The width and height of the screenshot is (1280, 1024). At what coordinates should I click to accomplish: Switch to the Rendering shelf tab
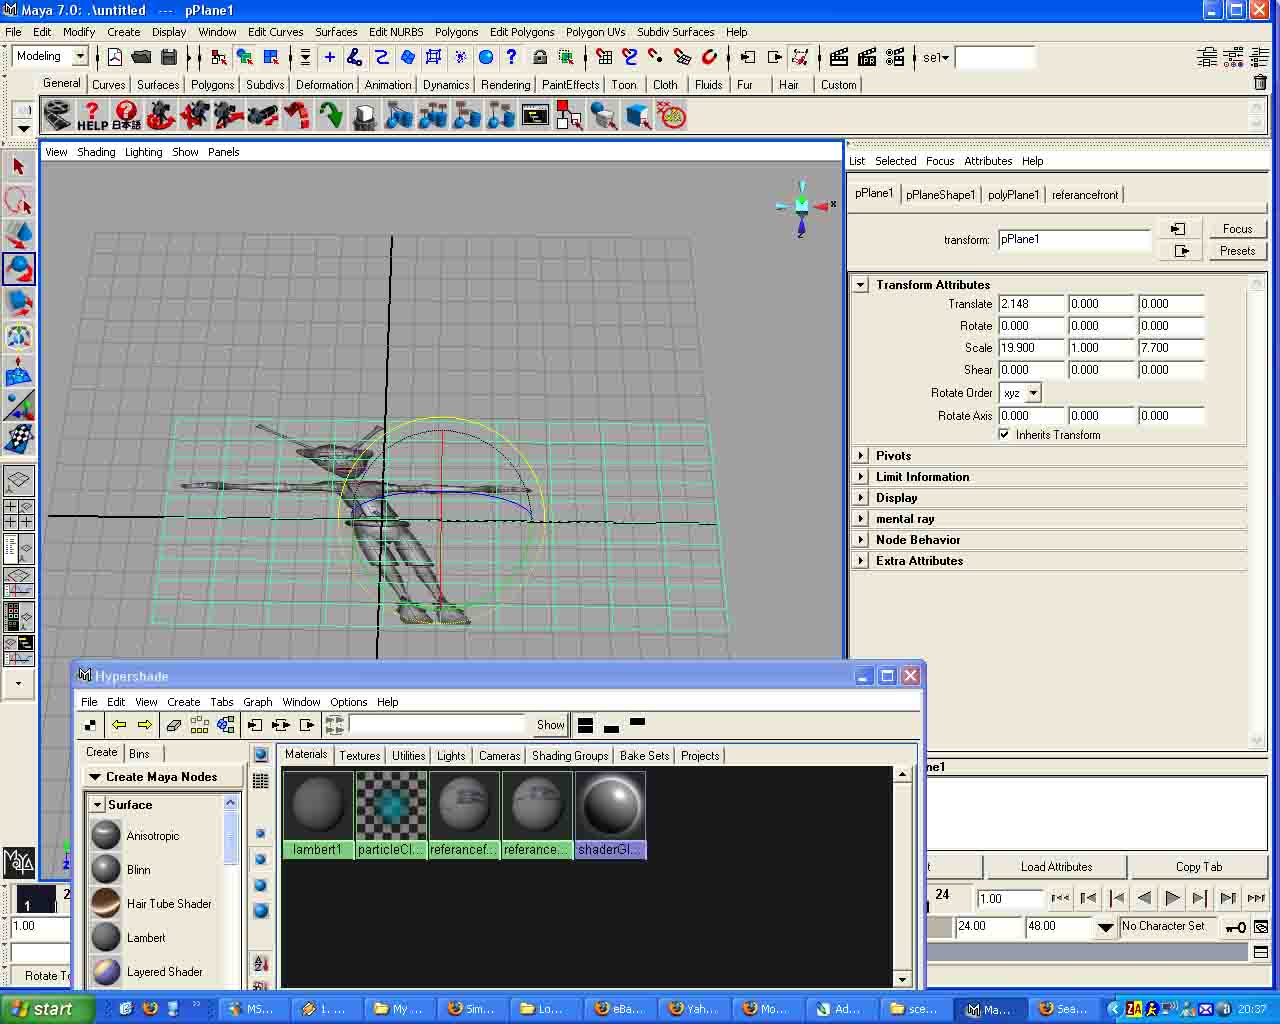click(x=505, y=85)
